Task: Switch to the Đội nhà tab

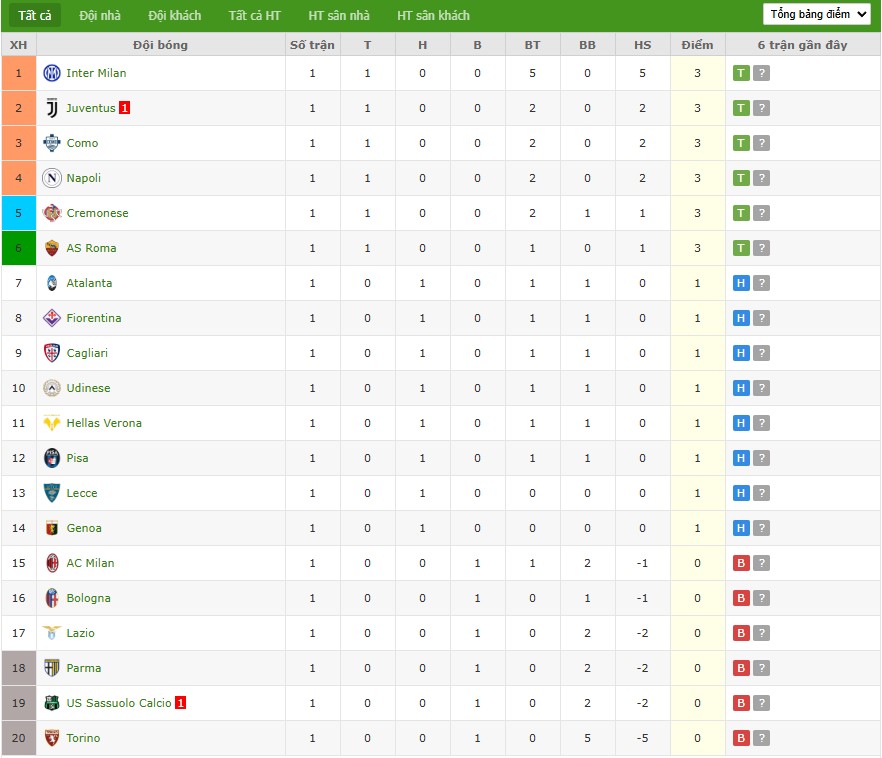Action: click(97, 16)
